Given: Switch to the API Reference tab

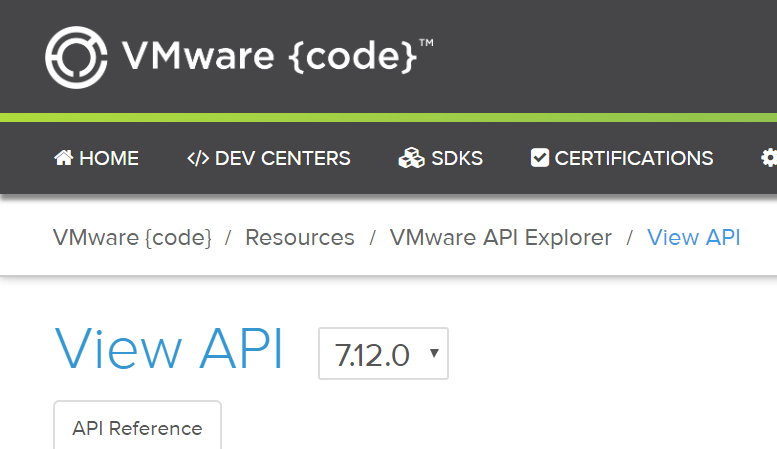Looking at the screenshot, I should (x=137, y=428).
